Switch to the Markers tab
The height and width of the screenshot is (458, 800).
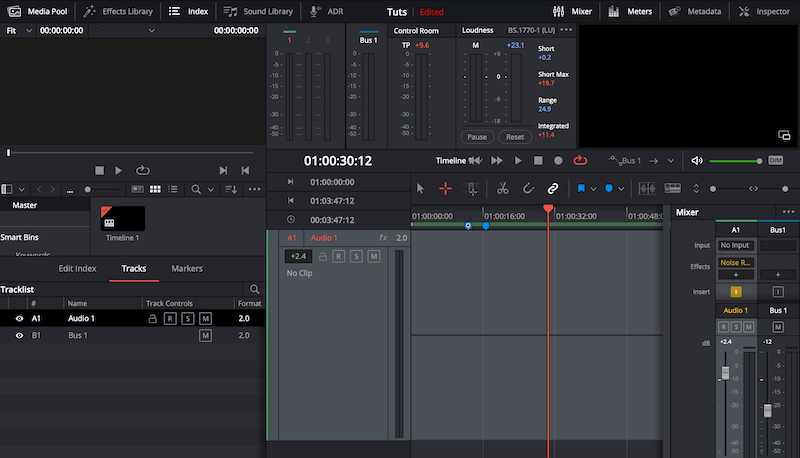(x=187, y=268)
